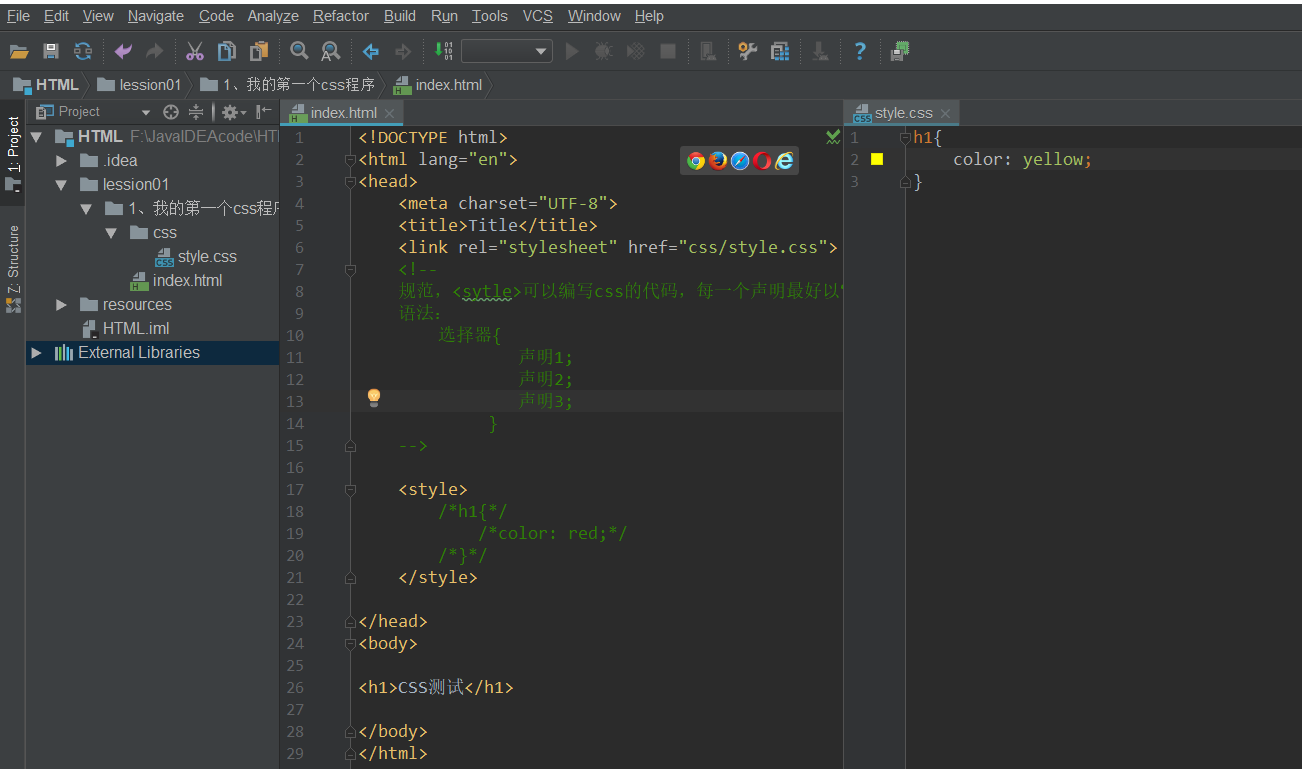Click the lightbulb intention icon

pos(374,398)
